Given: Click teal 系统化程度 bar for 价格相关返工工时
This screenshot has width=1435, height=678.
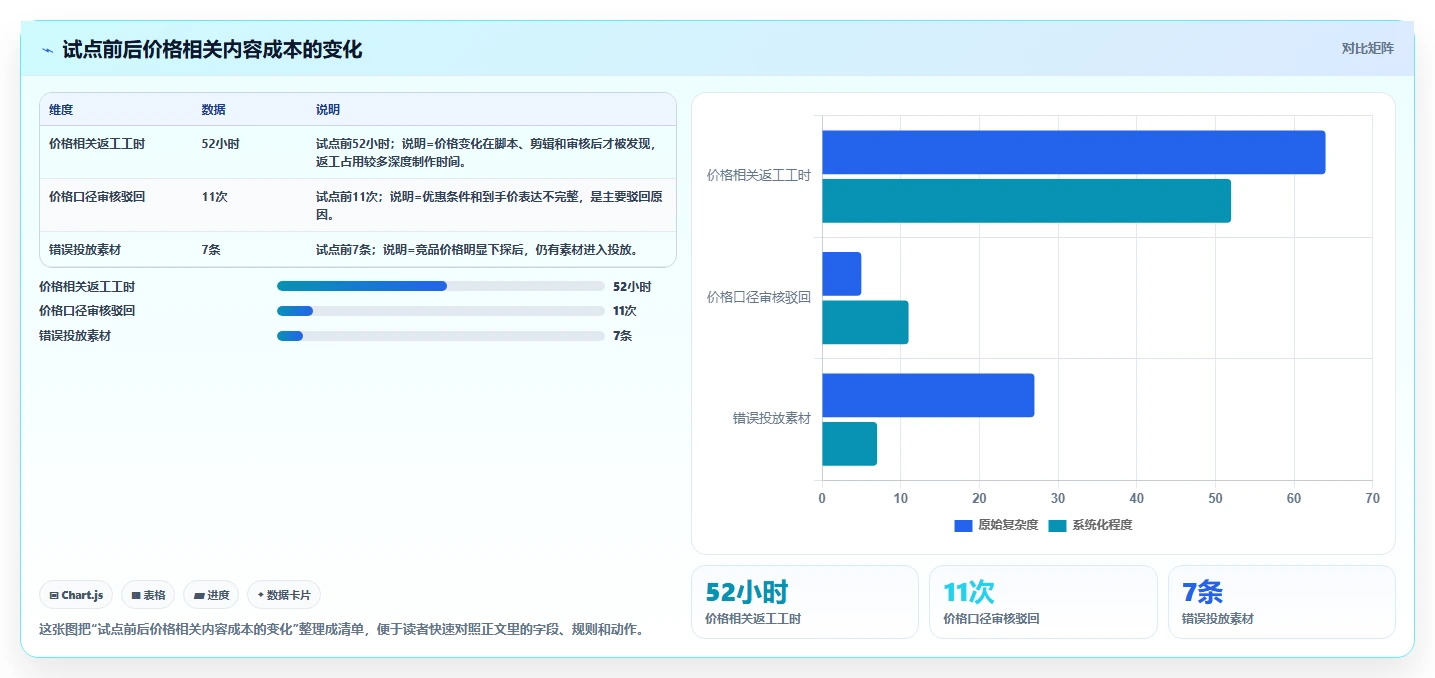Looking at the screenshot, I should tap(1027, 201).
